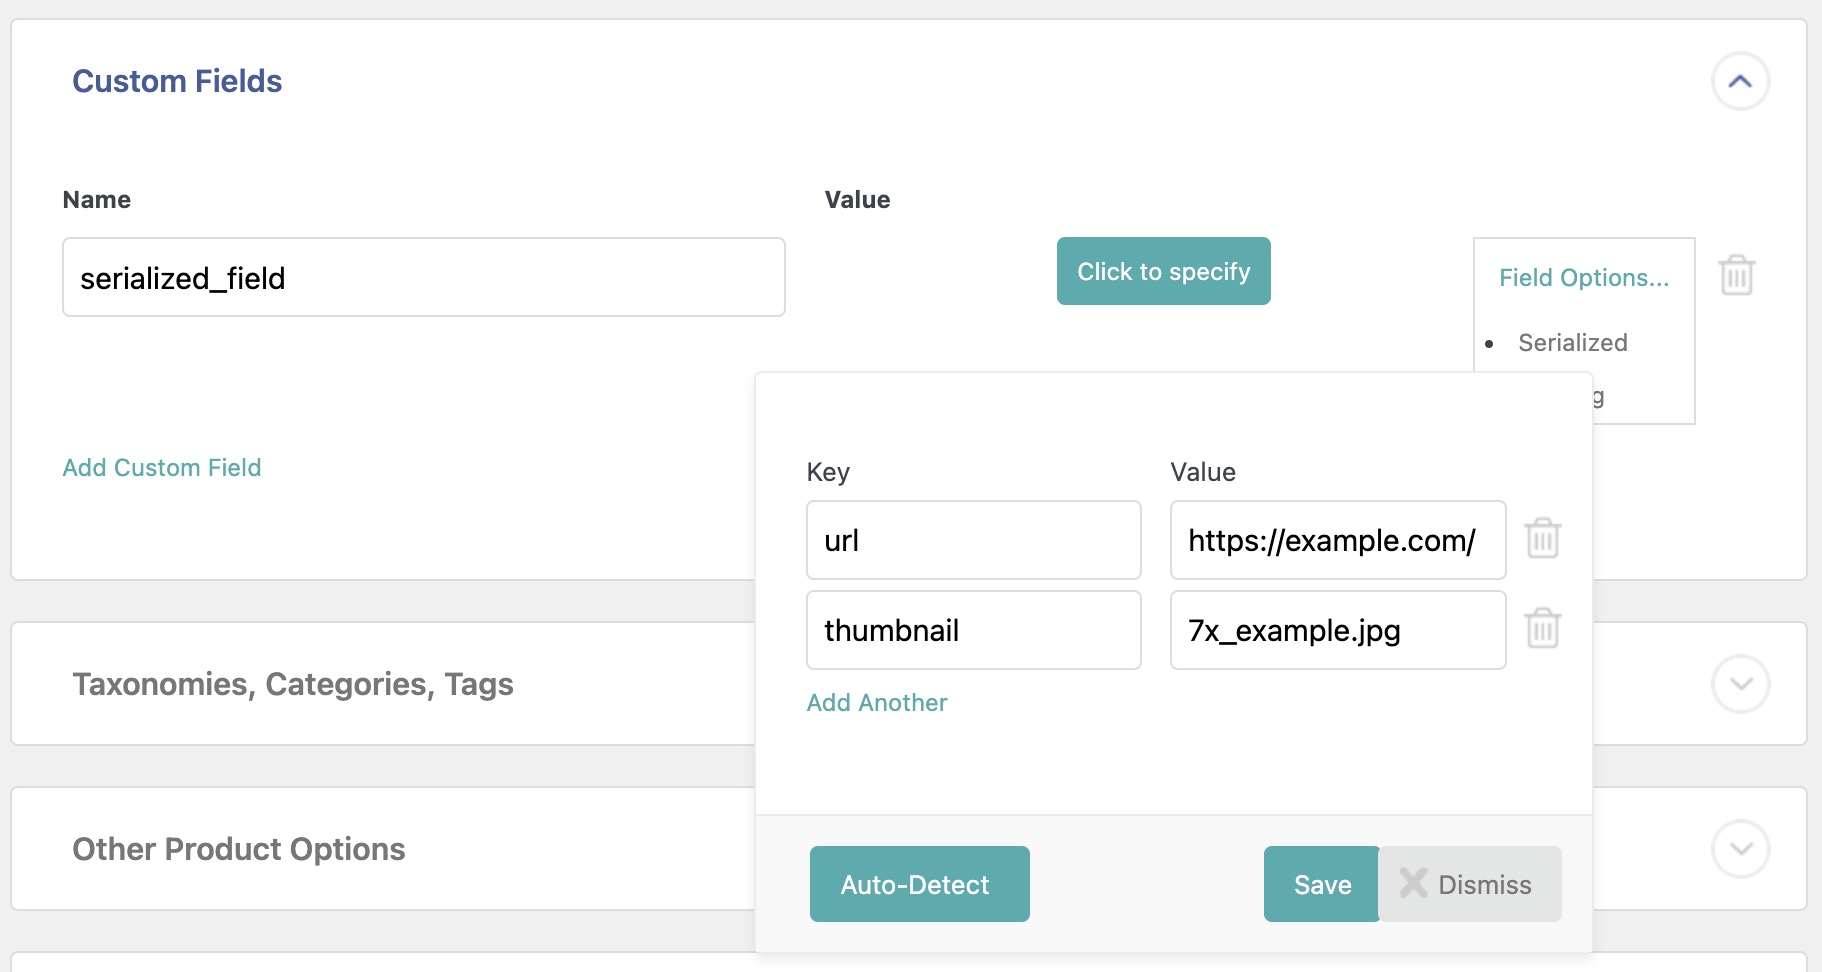Open the Field Options menu
Viewport: 1822px width, 972px height.
[x=1583, y=278]
